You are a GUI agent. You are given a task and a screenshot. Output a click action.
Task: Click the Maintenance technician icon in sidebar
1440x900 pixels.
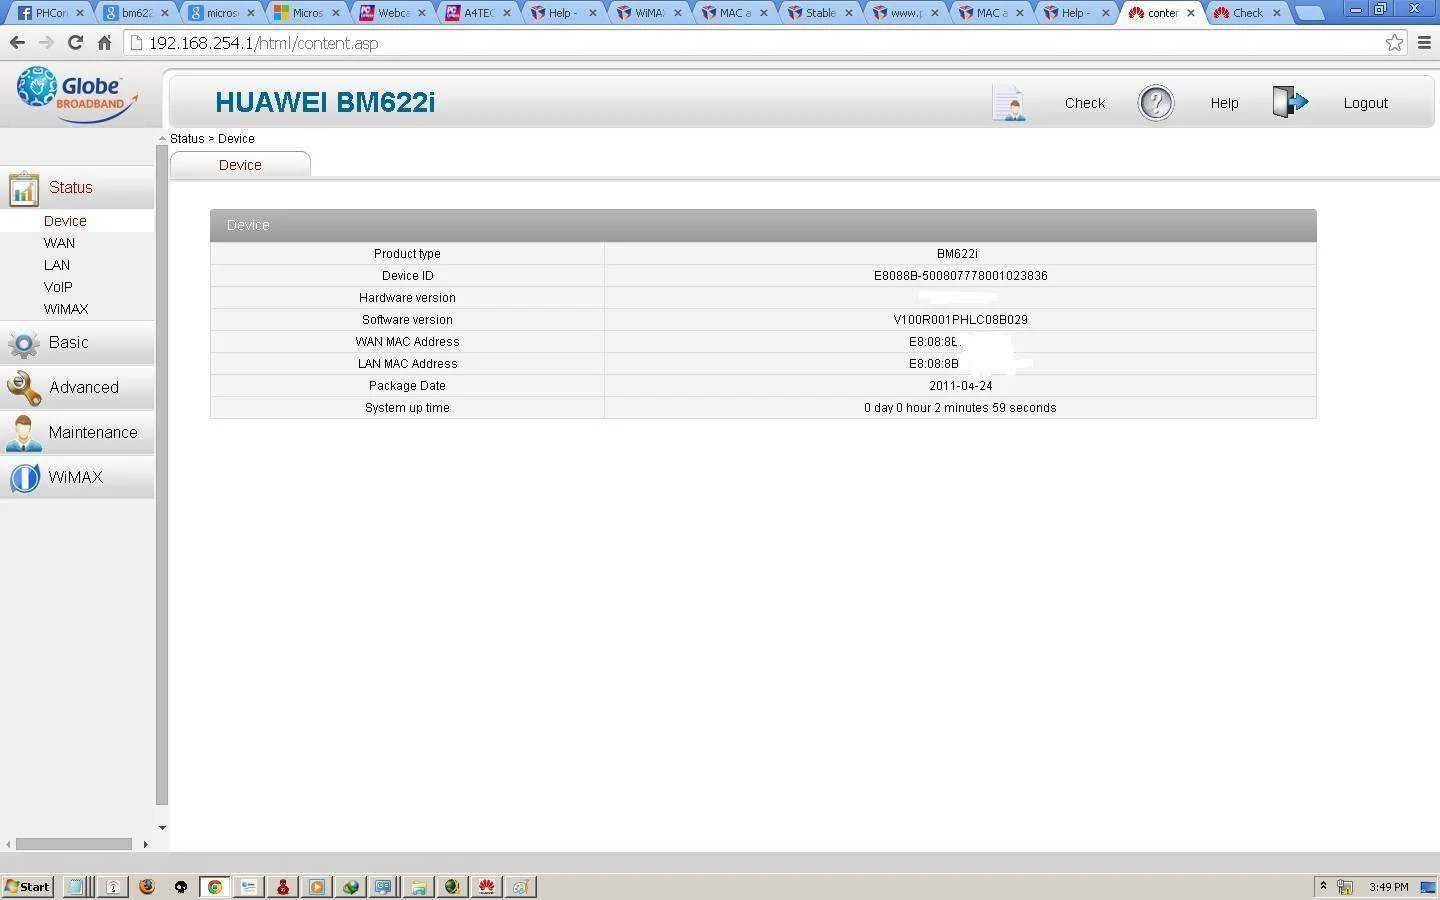[x=23, y=433]
